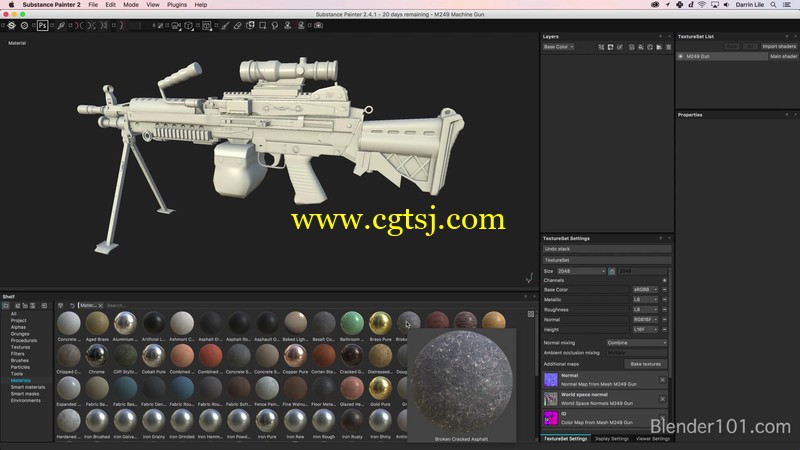Select the Alphas shelf category
This screenshot has height=450, width=800.
(18, 327)
